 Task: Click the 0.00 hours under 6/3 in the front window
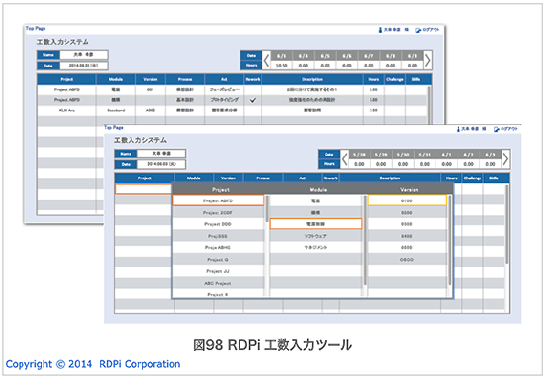[490, 164]
